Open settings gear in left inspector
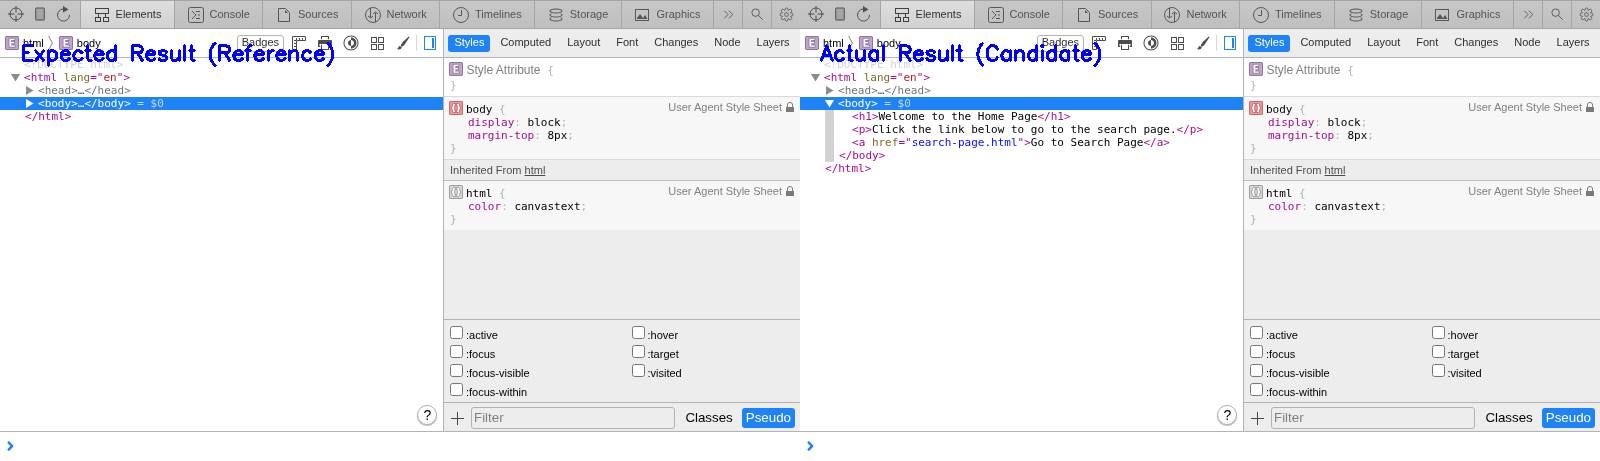 pyautogui.click(x=786, y=14)
